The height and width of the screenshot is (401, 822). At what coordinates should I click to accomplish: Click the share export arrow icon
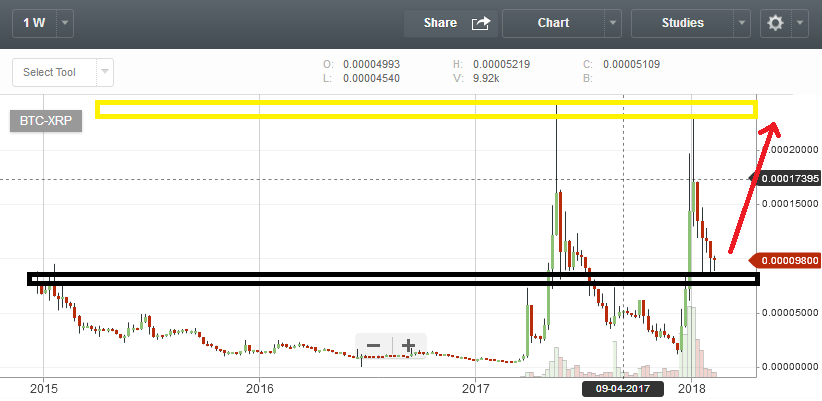point(481,23)
